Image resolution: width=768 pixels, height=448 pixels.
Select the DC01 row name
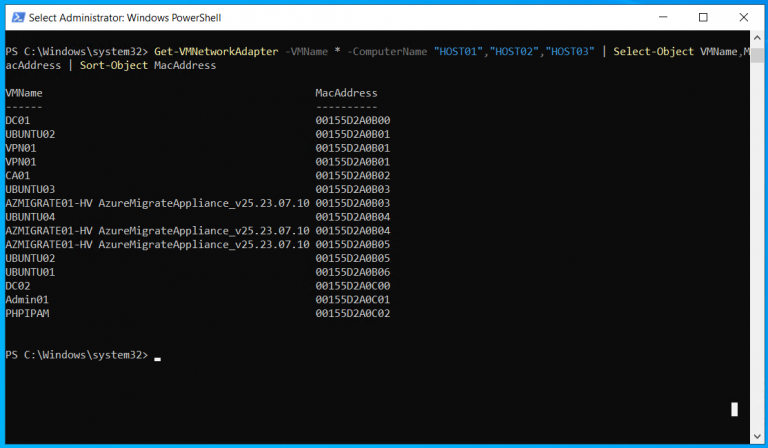[18, 120]
